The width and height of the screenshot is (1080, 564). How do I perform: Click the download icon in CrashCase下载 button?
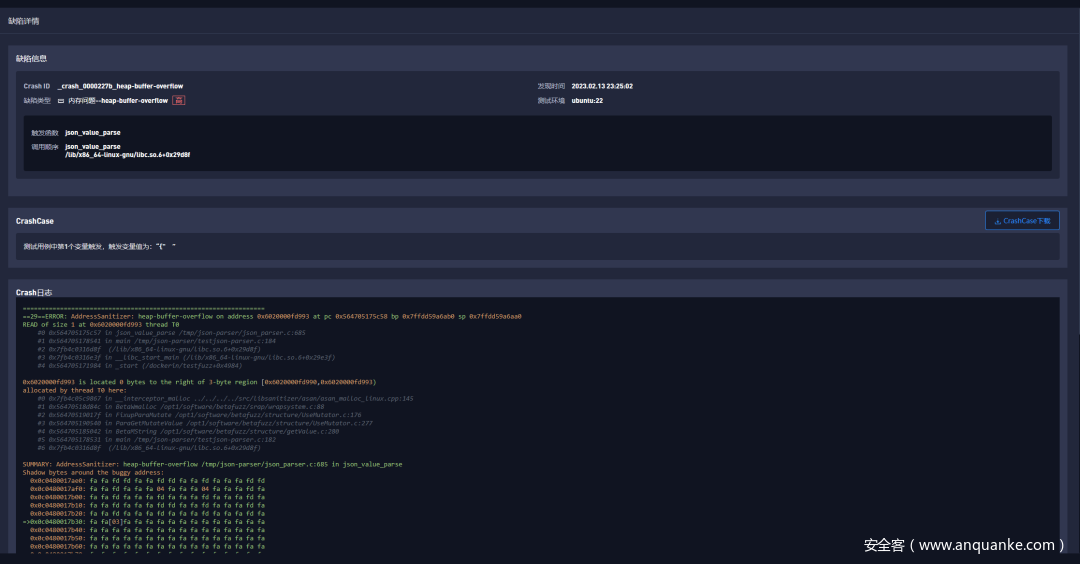click(x=996, y=221)
